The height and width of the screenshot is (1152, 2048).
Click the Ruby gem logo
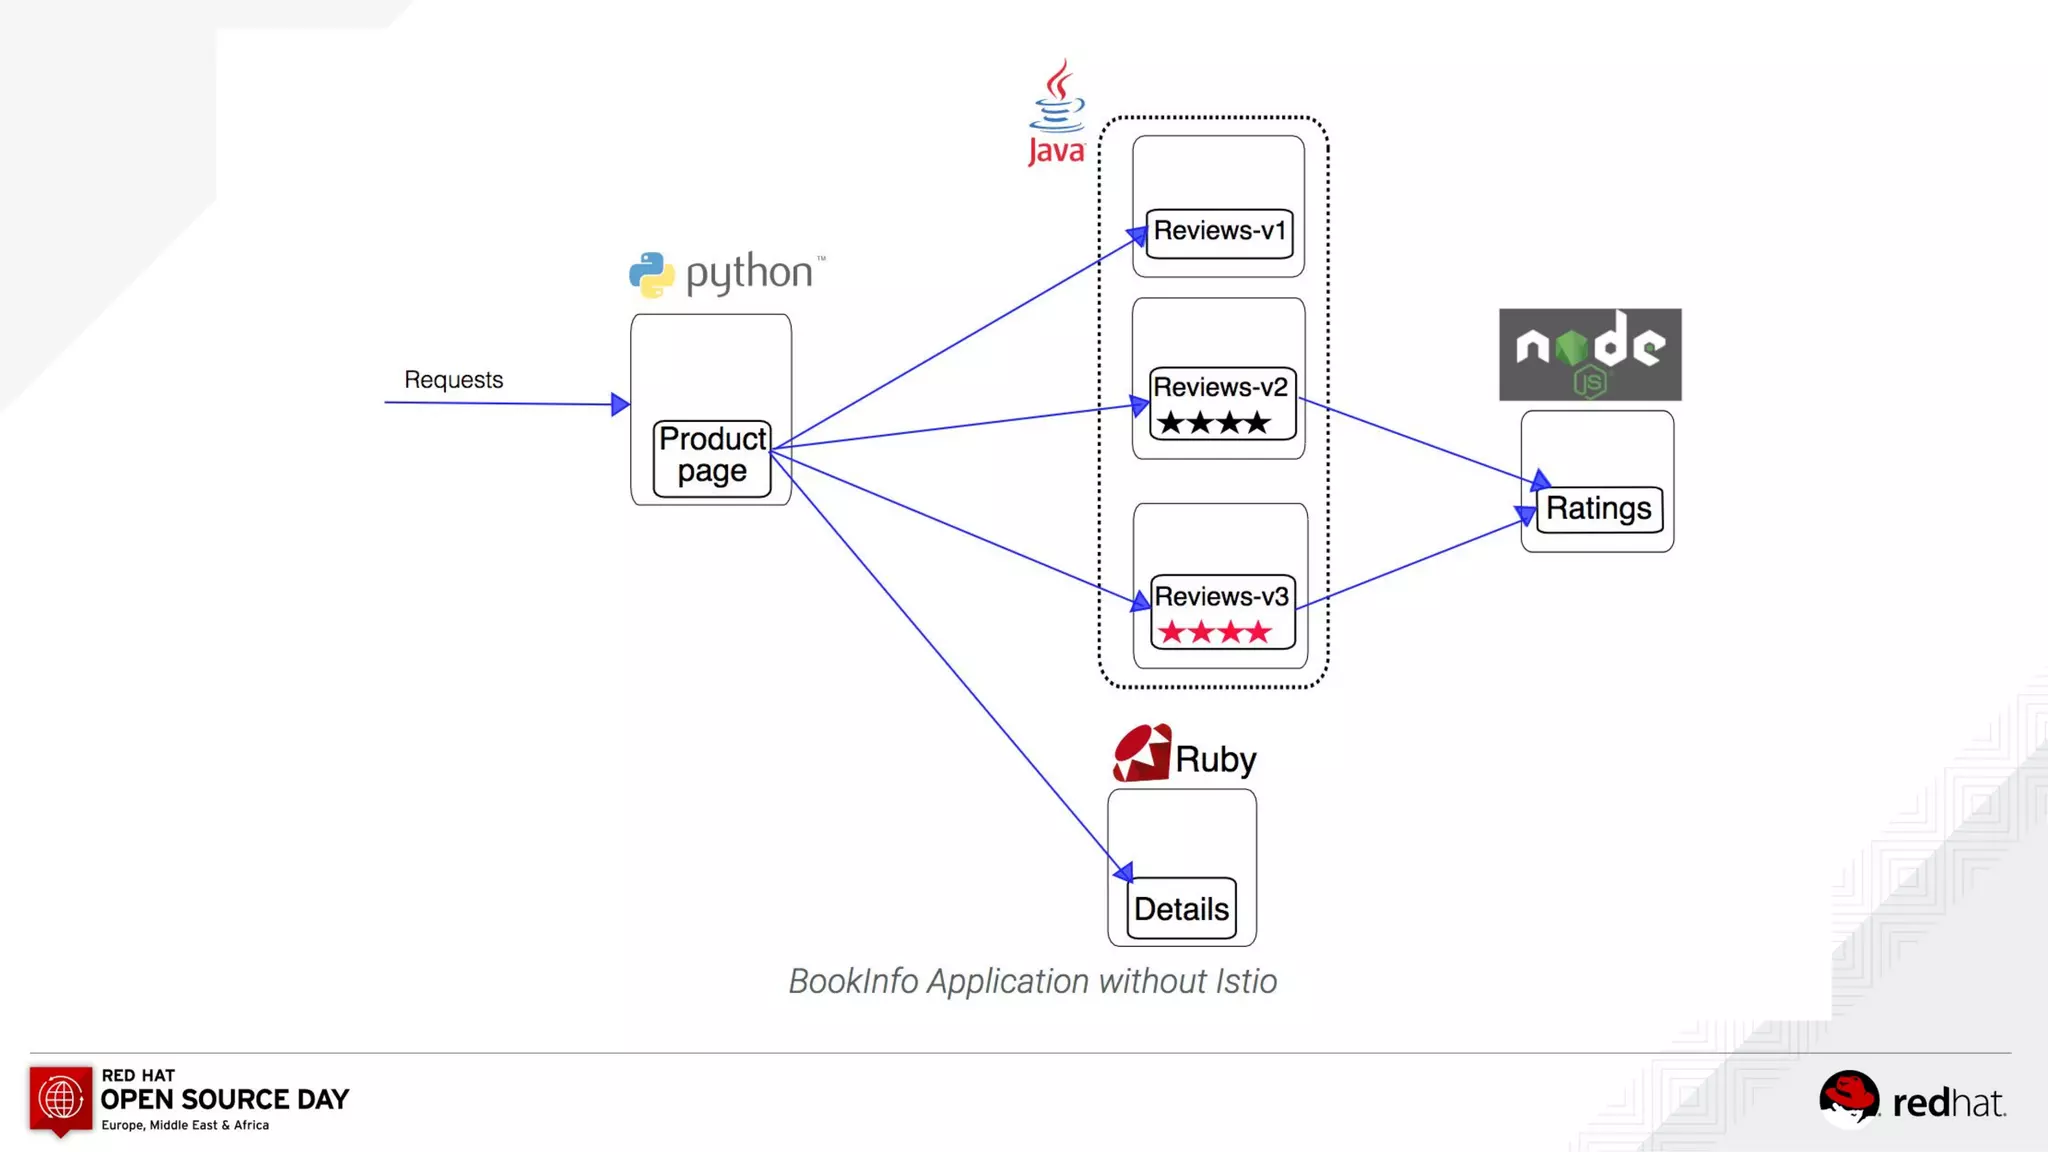pyautogui.click(x=1141, y=753)
